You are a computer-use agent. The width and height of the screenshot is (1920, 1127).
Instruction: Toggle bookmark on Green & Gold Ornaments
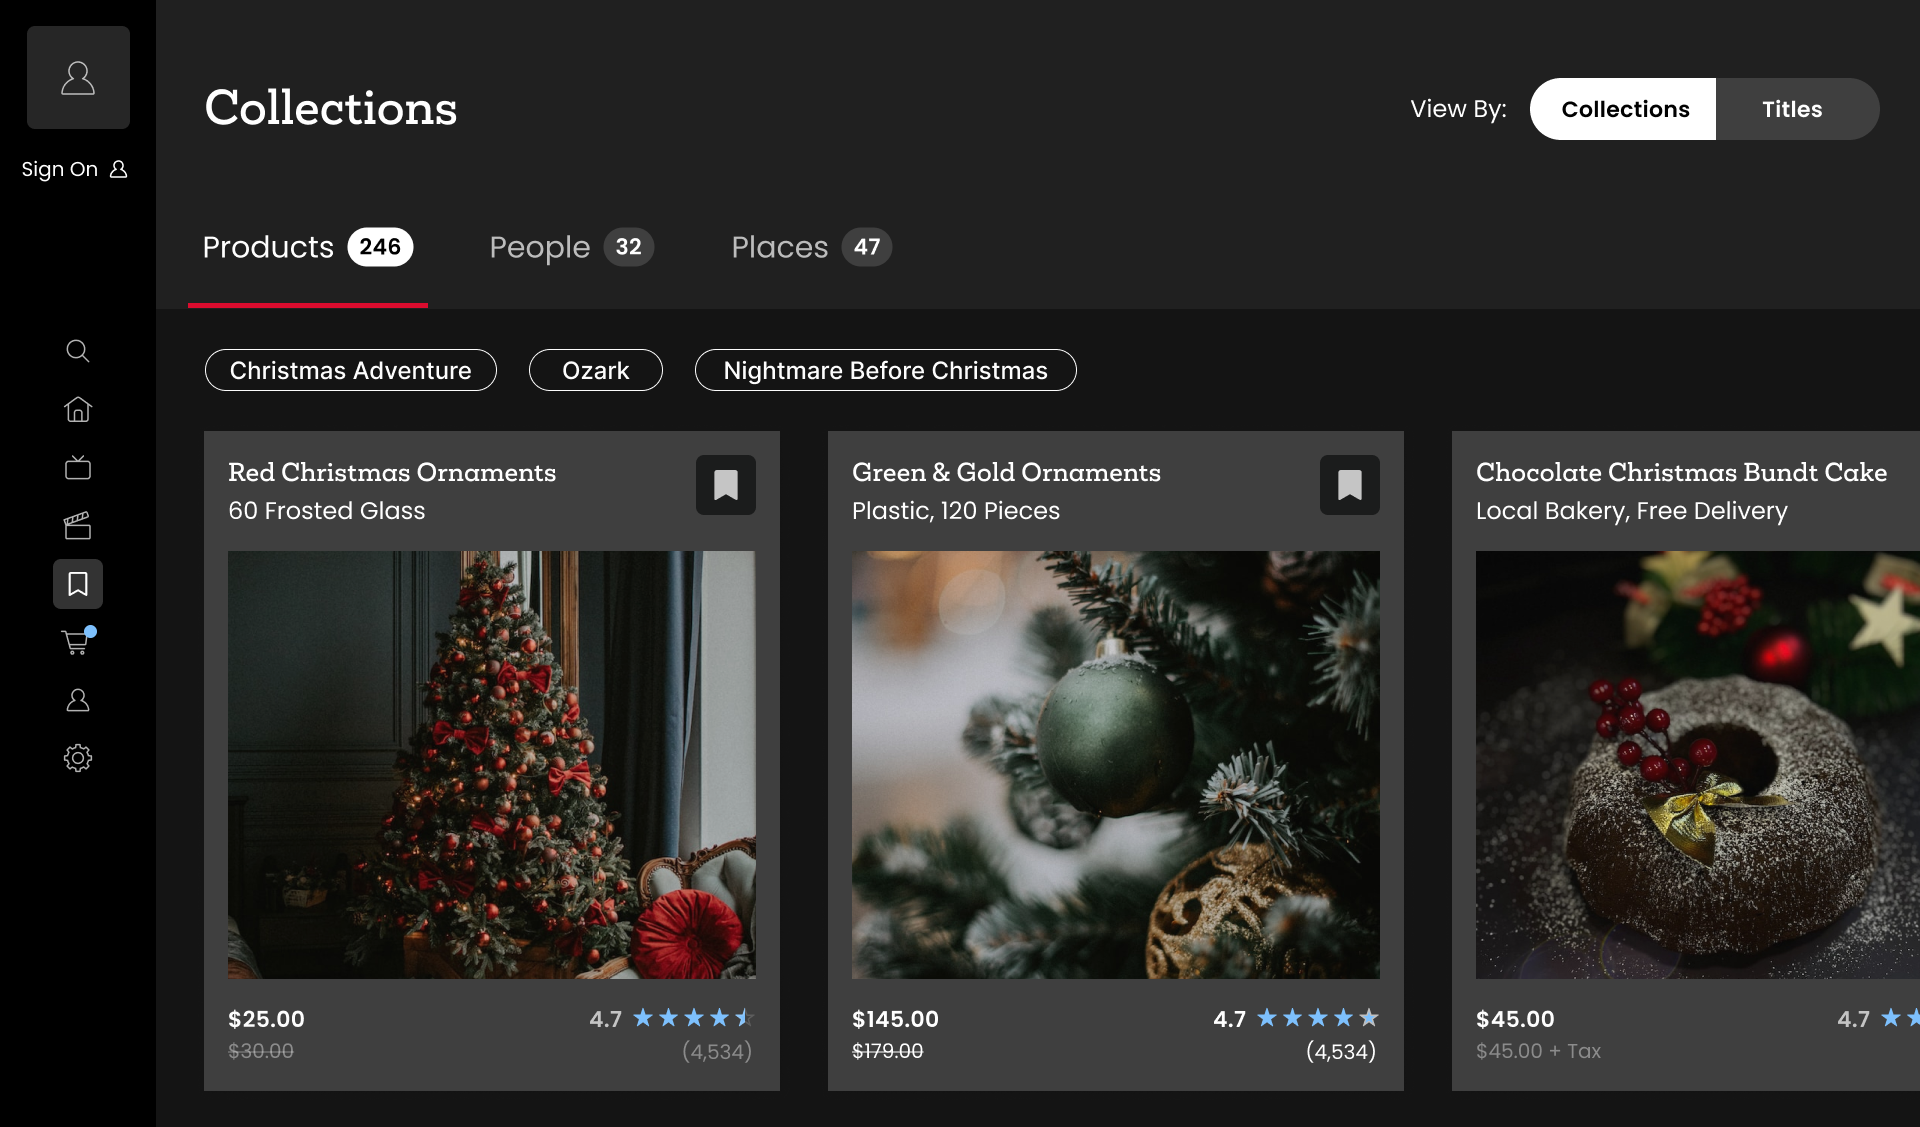point(1350,485)
